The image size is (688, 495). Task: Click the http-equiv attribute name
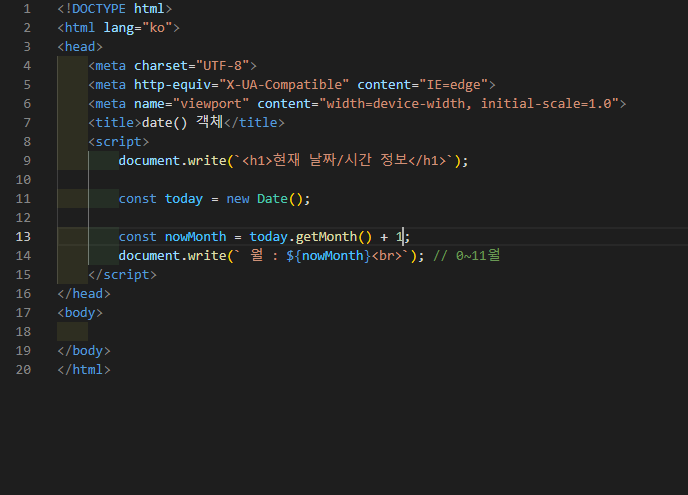(x=172, y=85)
